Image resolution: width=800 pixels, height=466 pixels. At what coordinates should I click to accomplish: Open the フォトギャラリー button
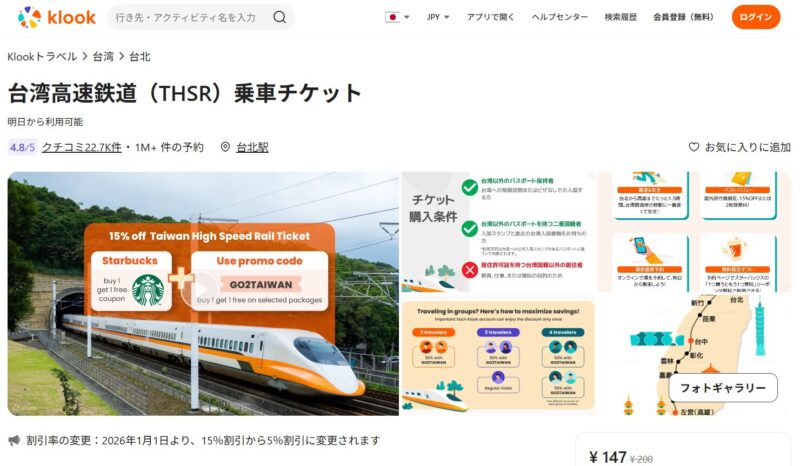pos(723,388)
